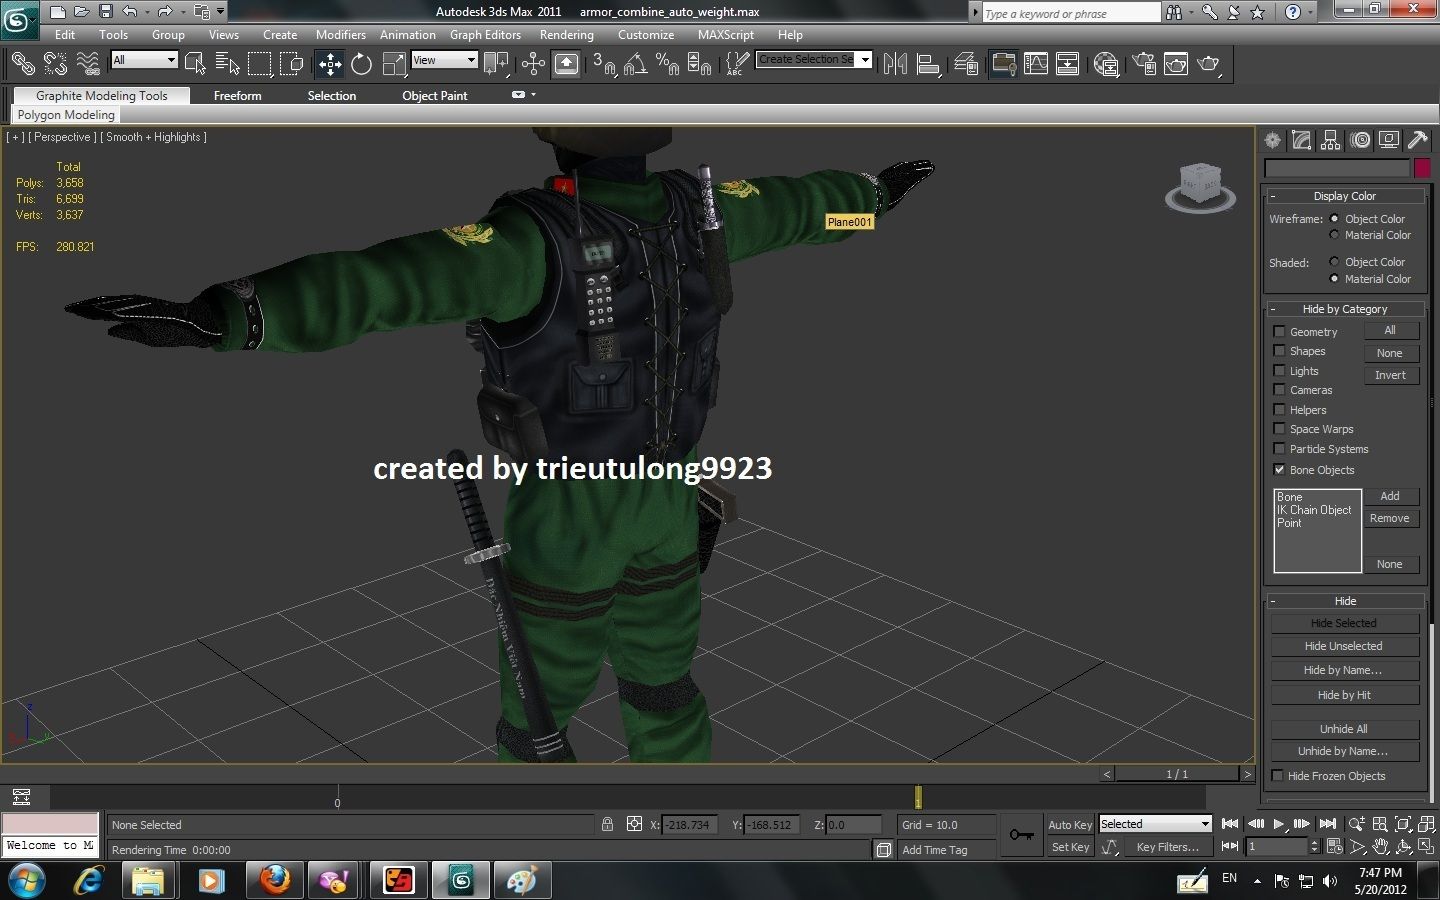Switch to the Display command panel tab
The width and height of the screenshot is (1440, 900).
coord(1388,141)
